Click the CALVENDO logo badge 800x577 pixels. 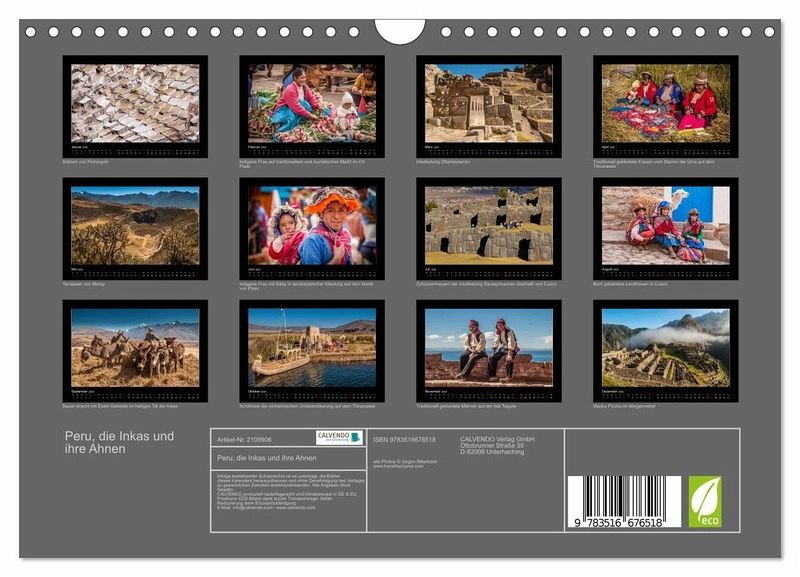(339, 437)
